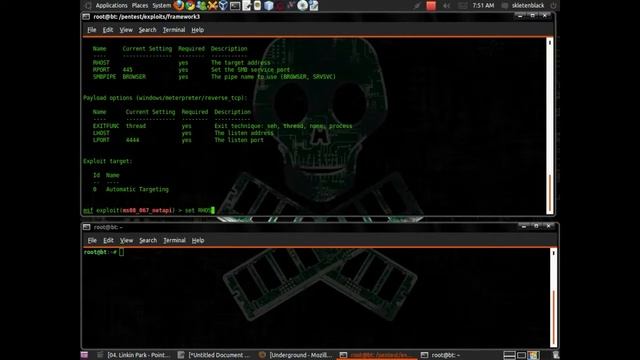Open the System menu

[x=162, y=5]
